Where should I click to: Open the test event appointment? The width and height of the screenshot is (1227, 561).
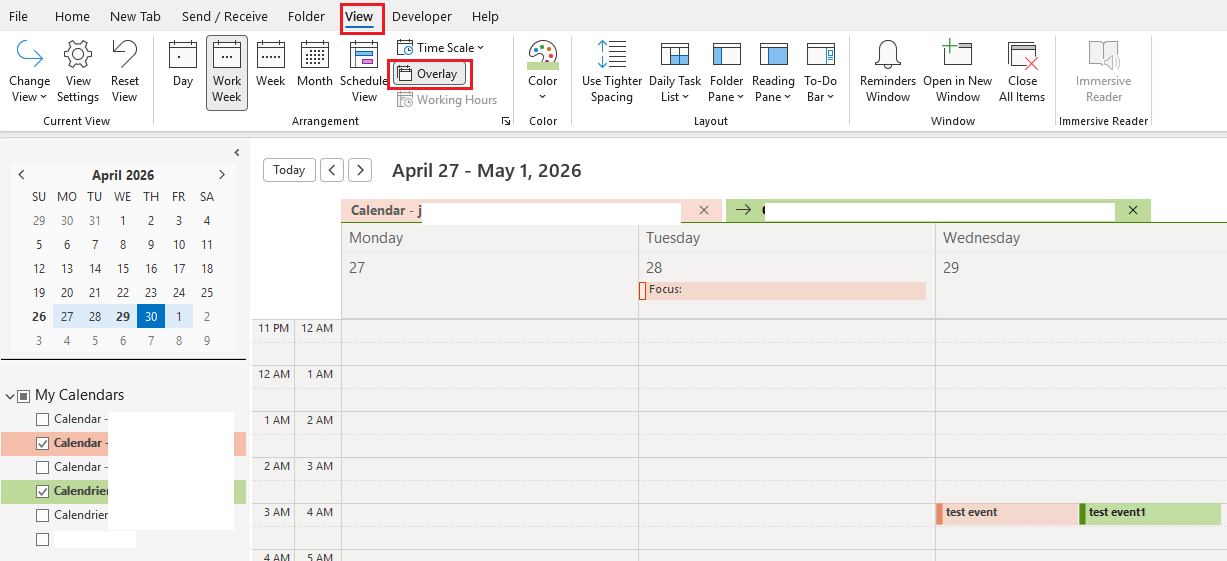pos(1007,513)
